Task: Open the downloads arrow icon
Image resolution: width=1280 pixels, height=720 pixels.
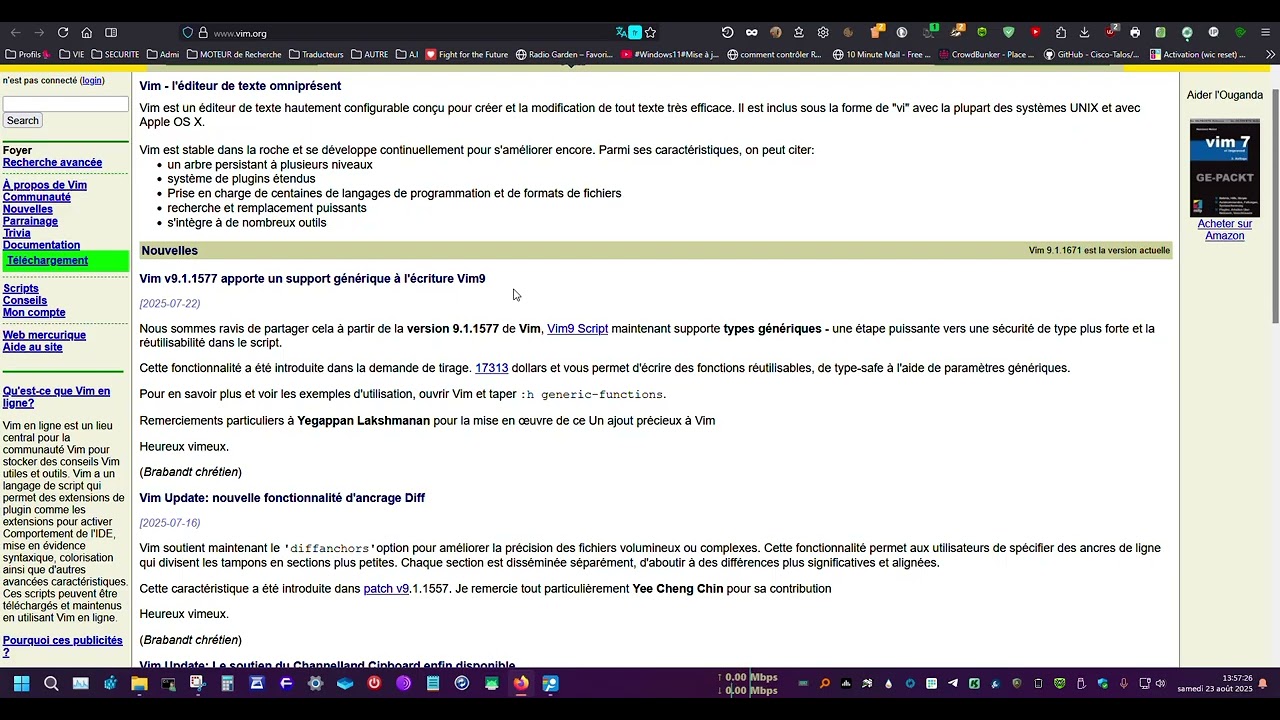Action: point(1084,33)
